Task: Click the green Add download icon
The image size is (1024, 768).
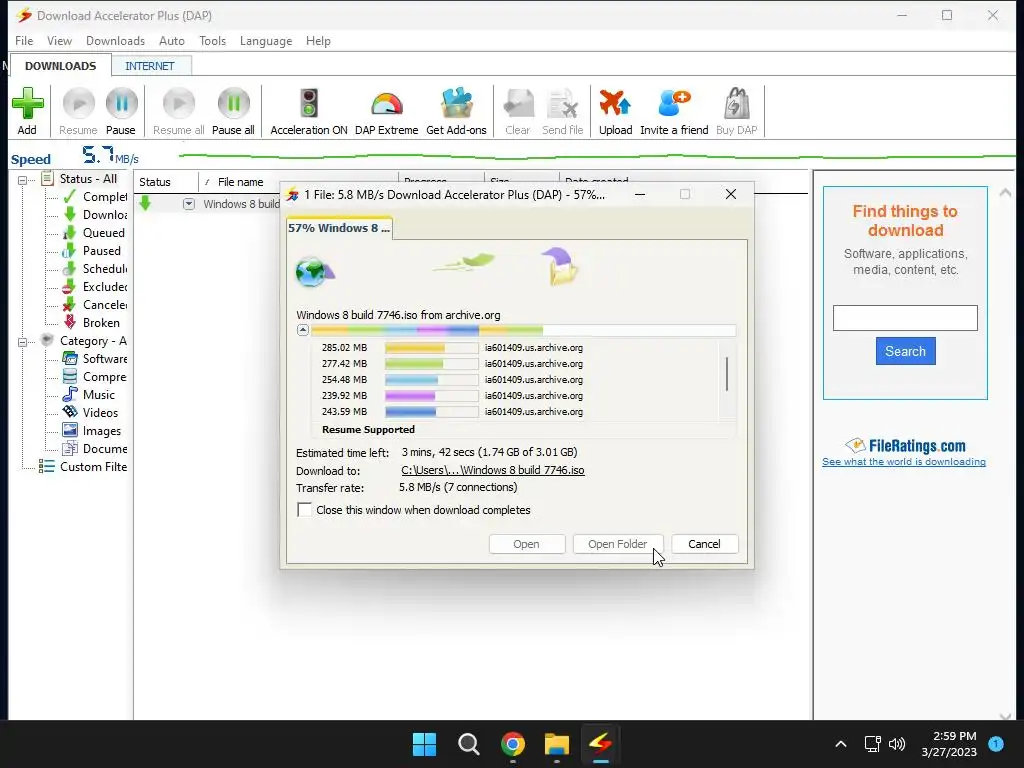Action: pyautogui.click(x=27, y=104)
